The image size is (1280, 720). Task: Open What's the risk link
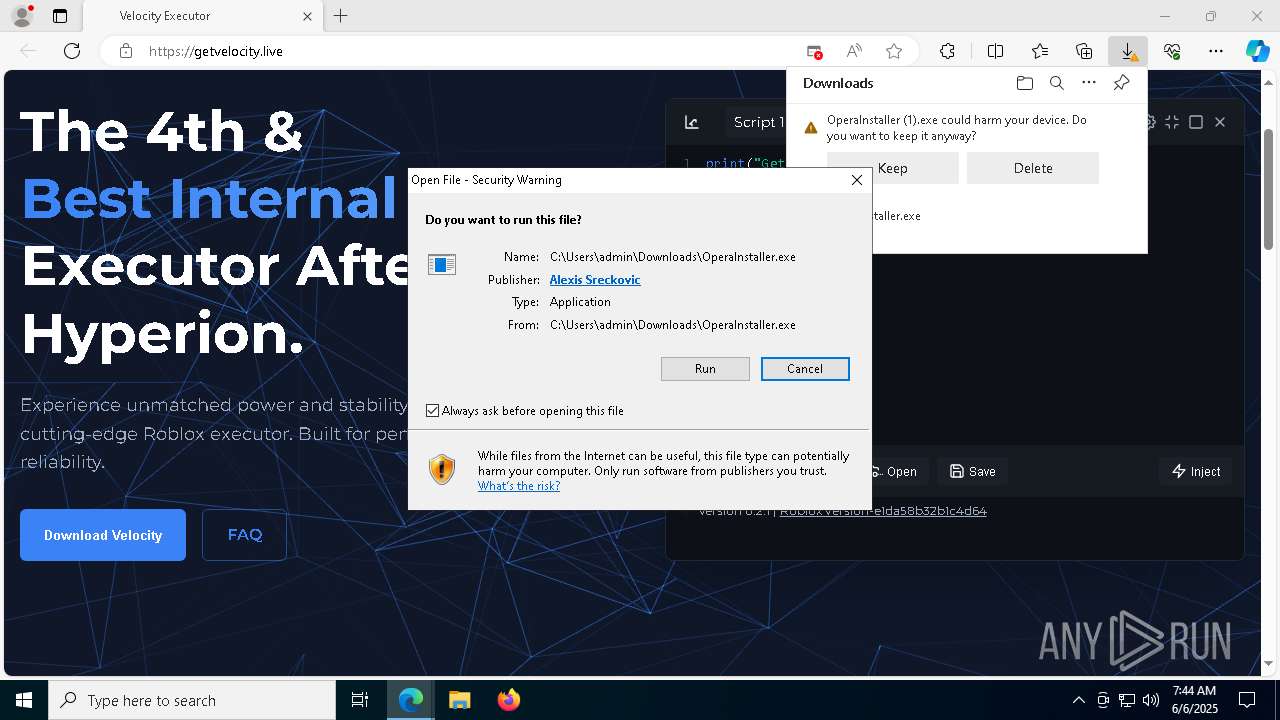pyautogui.click(x=519, y=486)
